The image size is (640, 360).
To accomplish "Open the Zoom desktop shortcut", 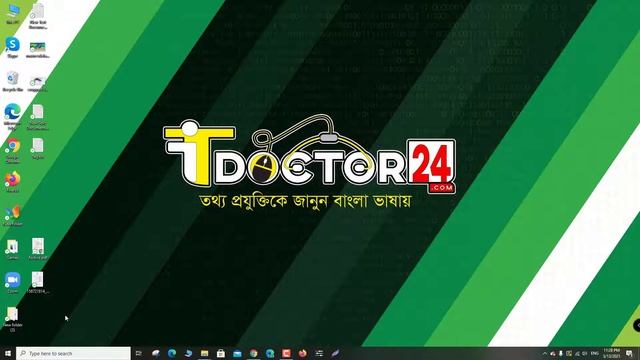I will point(13,282).
